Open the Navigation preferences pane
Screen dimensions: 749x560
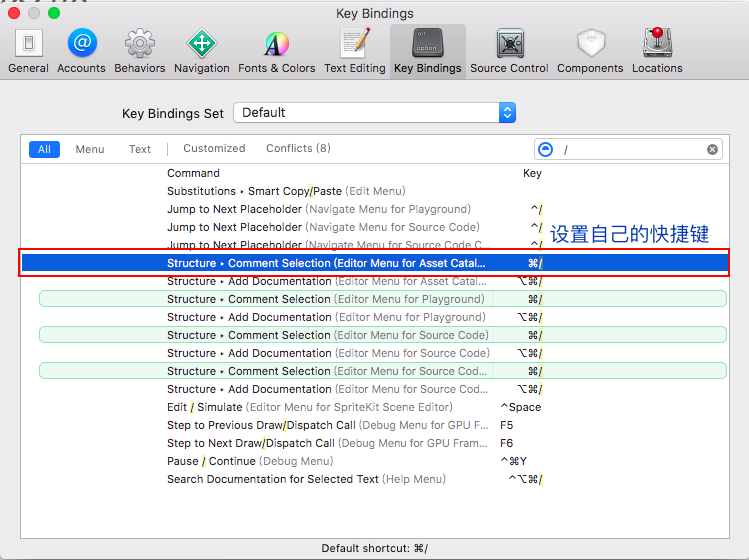tap(202, 51)
